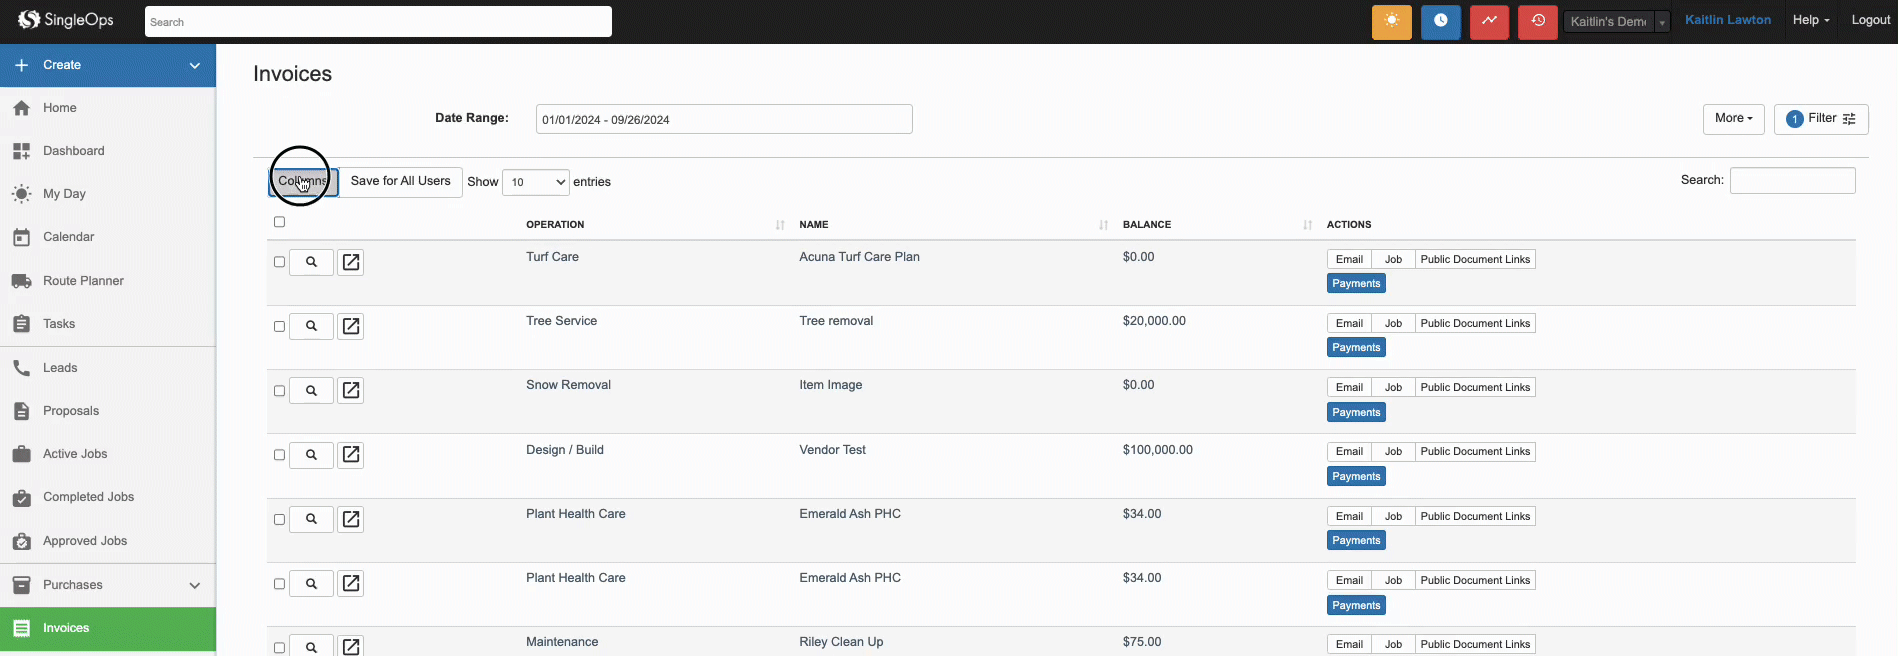Image resolution: width=1898 pixels, height=656 pixels.
Task: Open Tree Service invoice in new window icon
Action: 351,326
